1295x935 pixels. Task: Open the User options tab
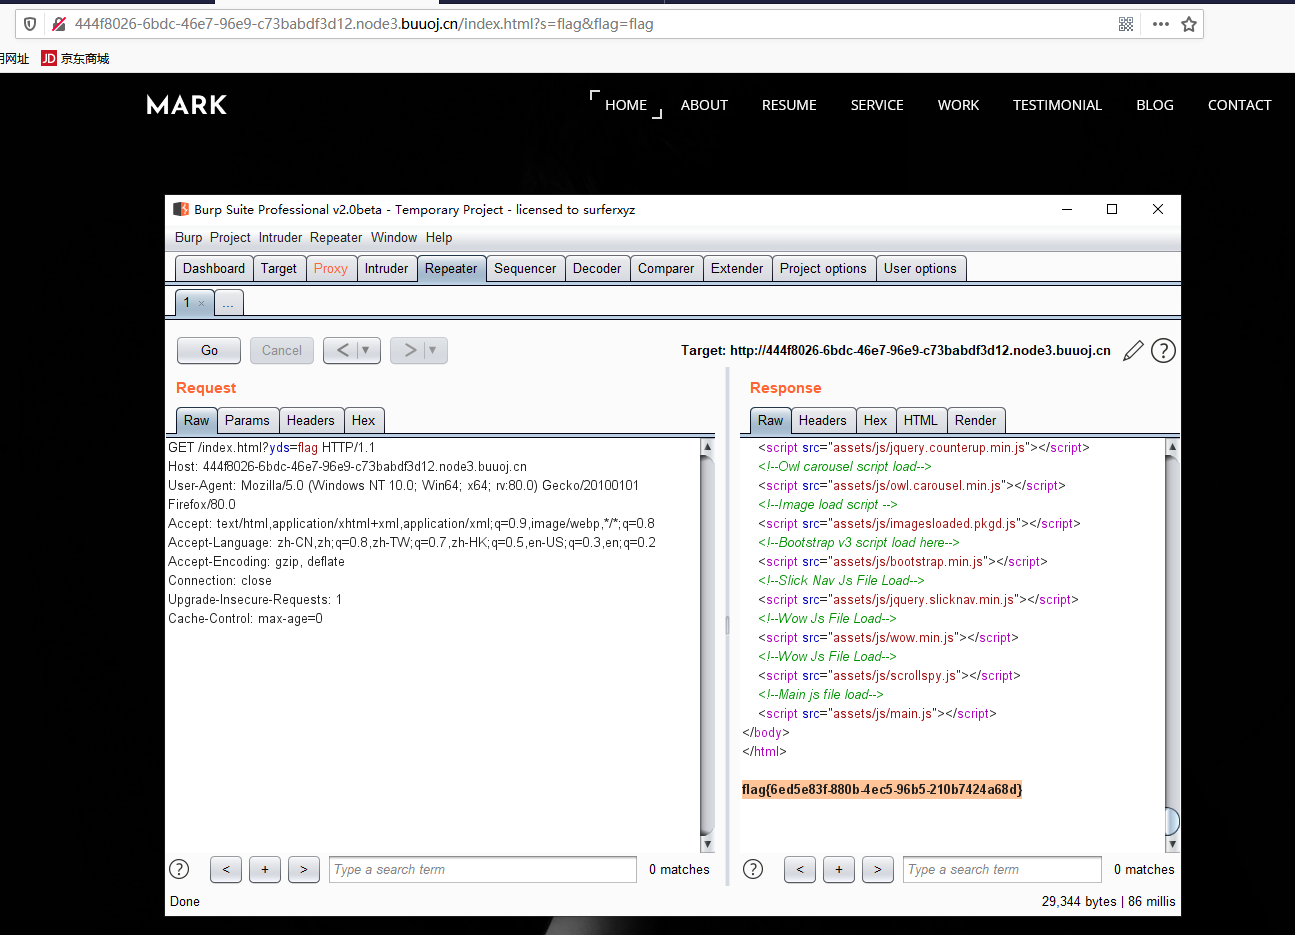tap(920, 268)
